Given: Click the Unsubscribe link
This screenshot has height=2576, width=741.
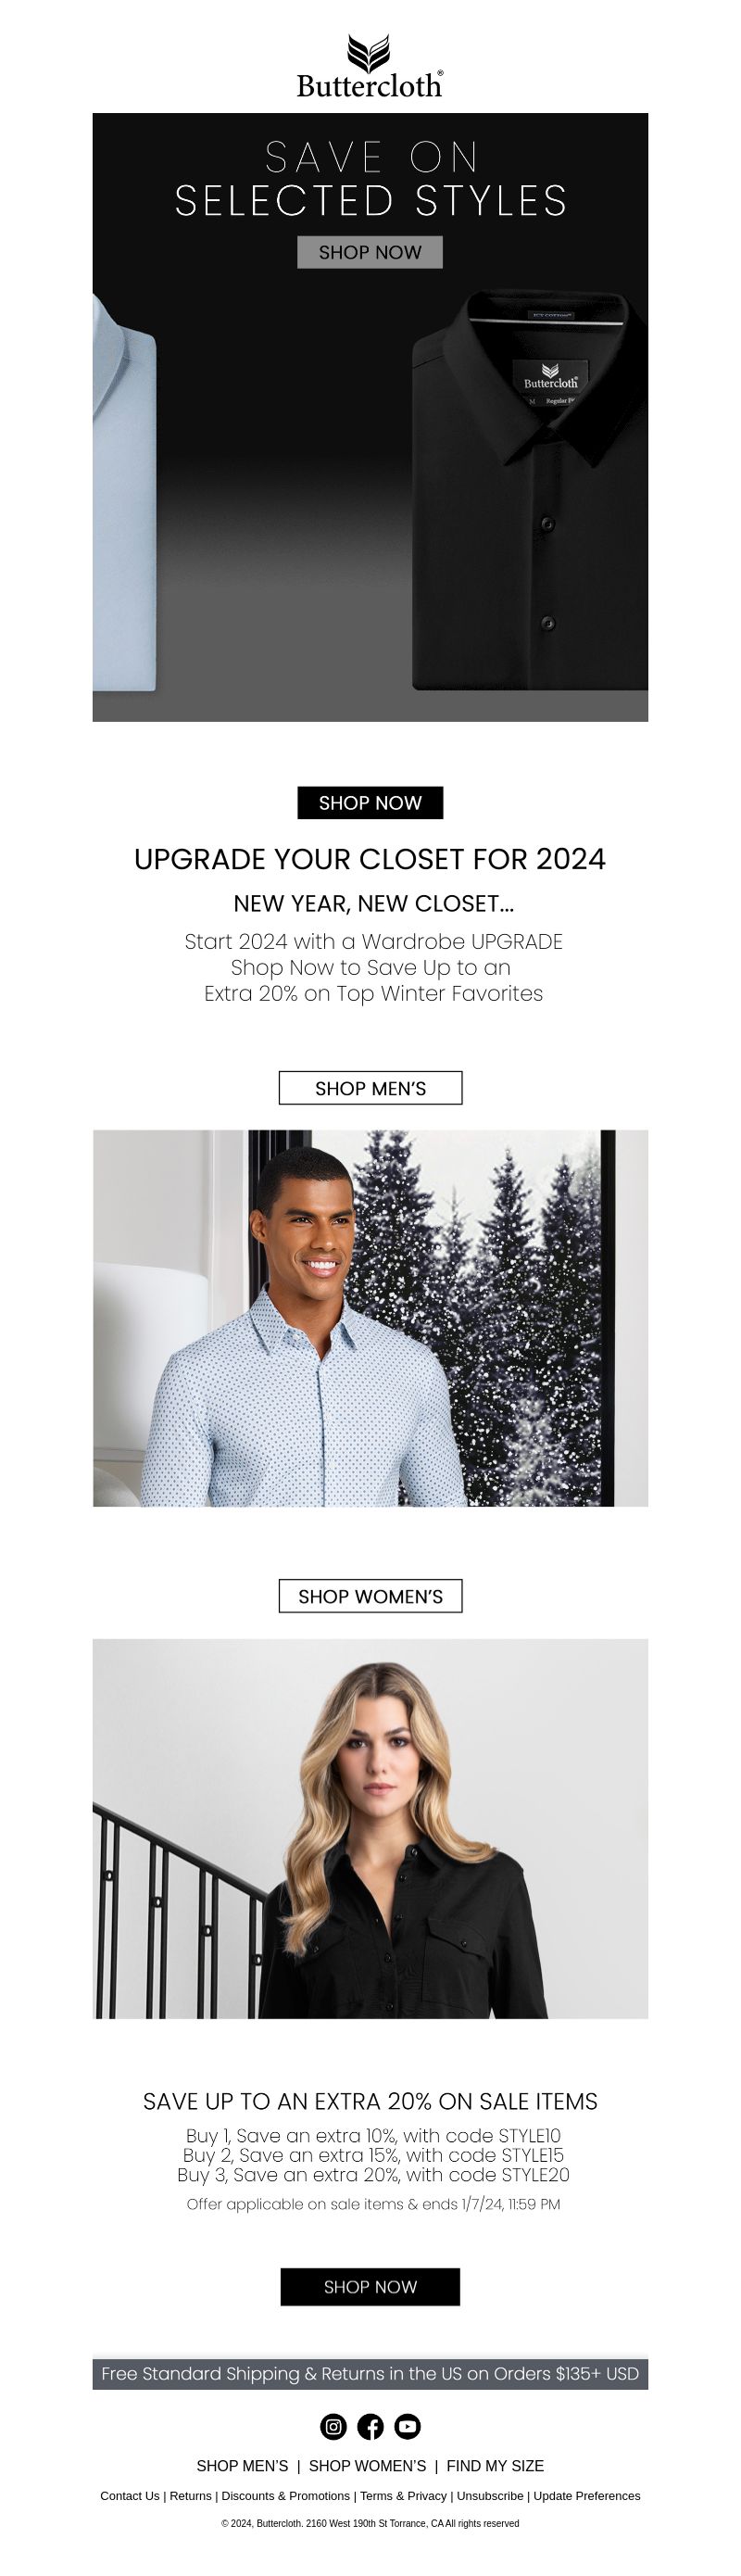Looking at the screenshot, I should pyautogui.click(x=490, y=2496).
